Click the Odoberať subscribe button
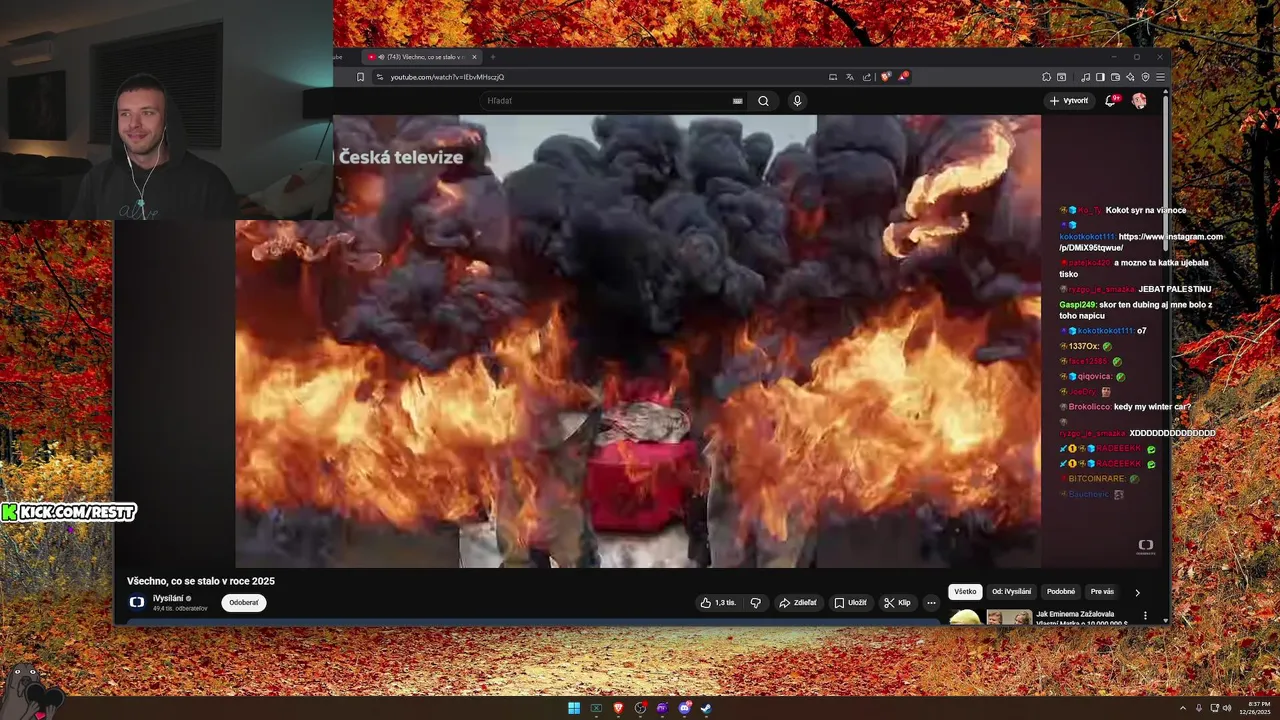This screenshot has height=720, width=1280. pyautogui.click(x=244, y=603)
